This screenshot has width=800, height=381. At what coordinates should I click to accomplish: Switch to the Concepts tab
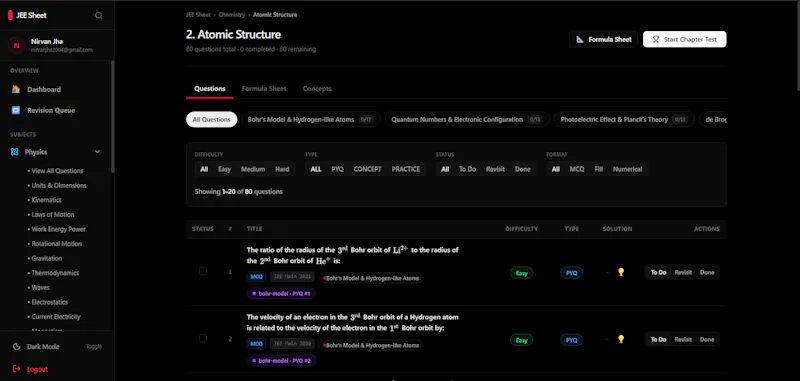click(x=317, y=89)
